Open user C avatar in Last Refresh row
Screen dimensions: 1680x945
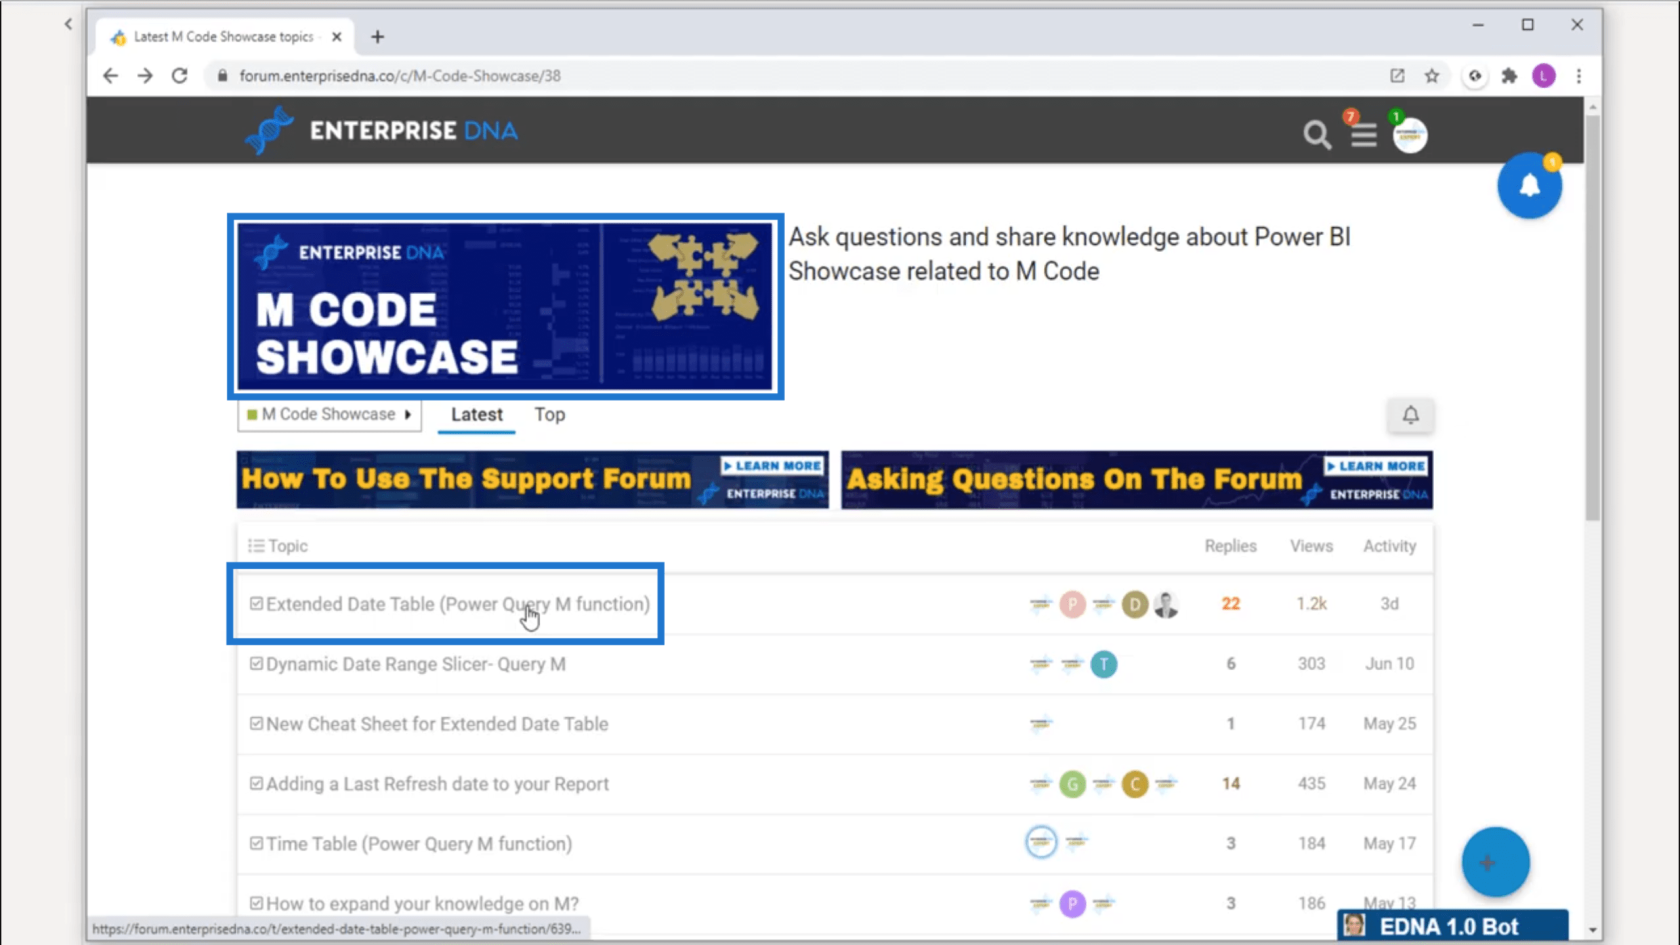1134,784
